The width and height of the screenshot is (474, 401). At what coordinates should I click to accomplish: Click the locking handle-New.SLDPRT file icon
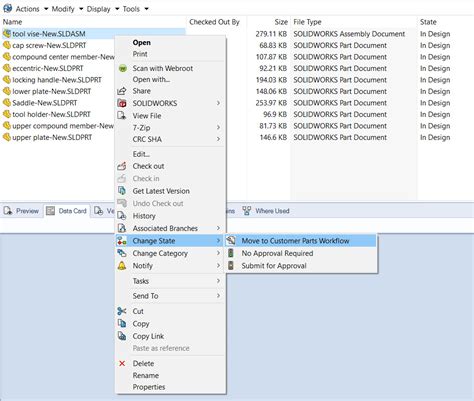7,80
